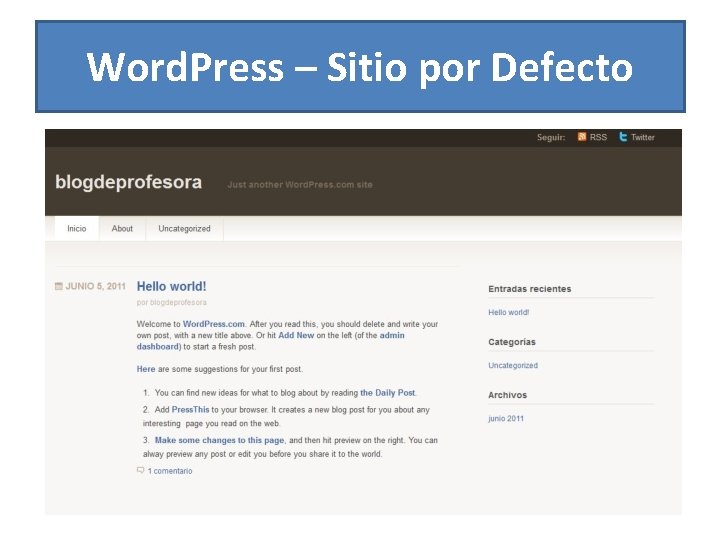Viewport: 720px width, 540px height.
Task: Click the WordPress – Sitio por Defecto slide title
Action: [360, 67]
